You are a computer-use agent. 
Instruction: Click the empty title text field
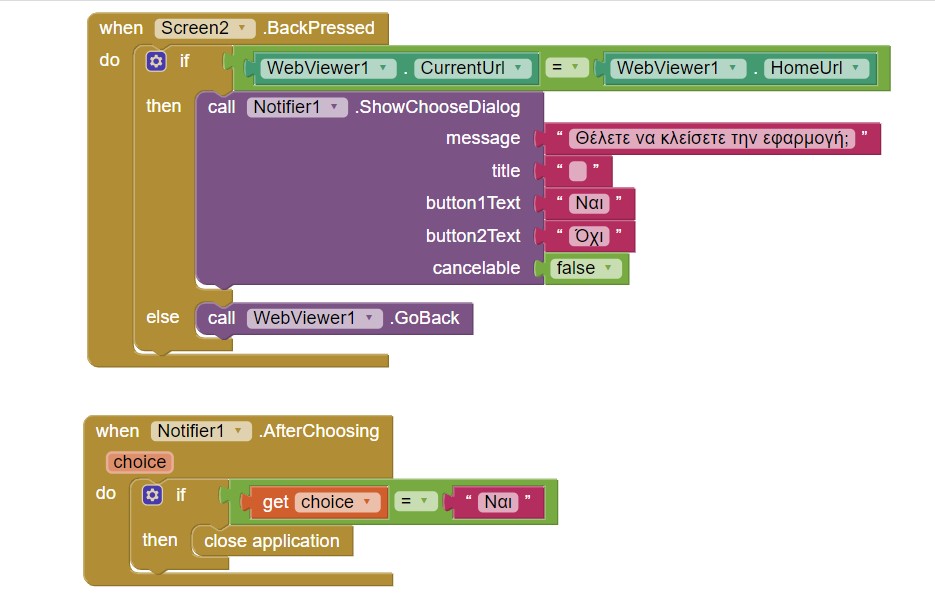578,171
